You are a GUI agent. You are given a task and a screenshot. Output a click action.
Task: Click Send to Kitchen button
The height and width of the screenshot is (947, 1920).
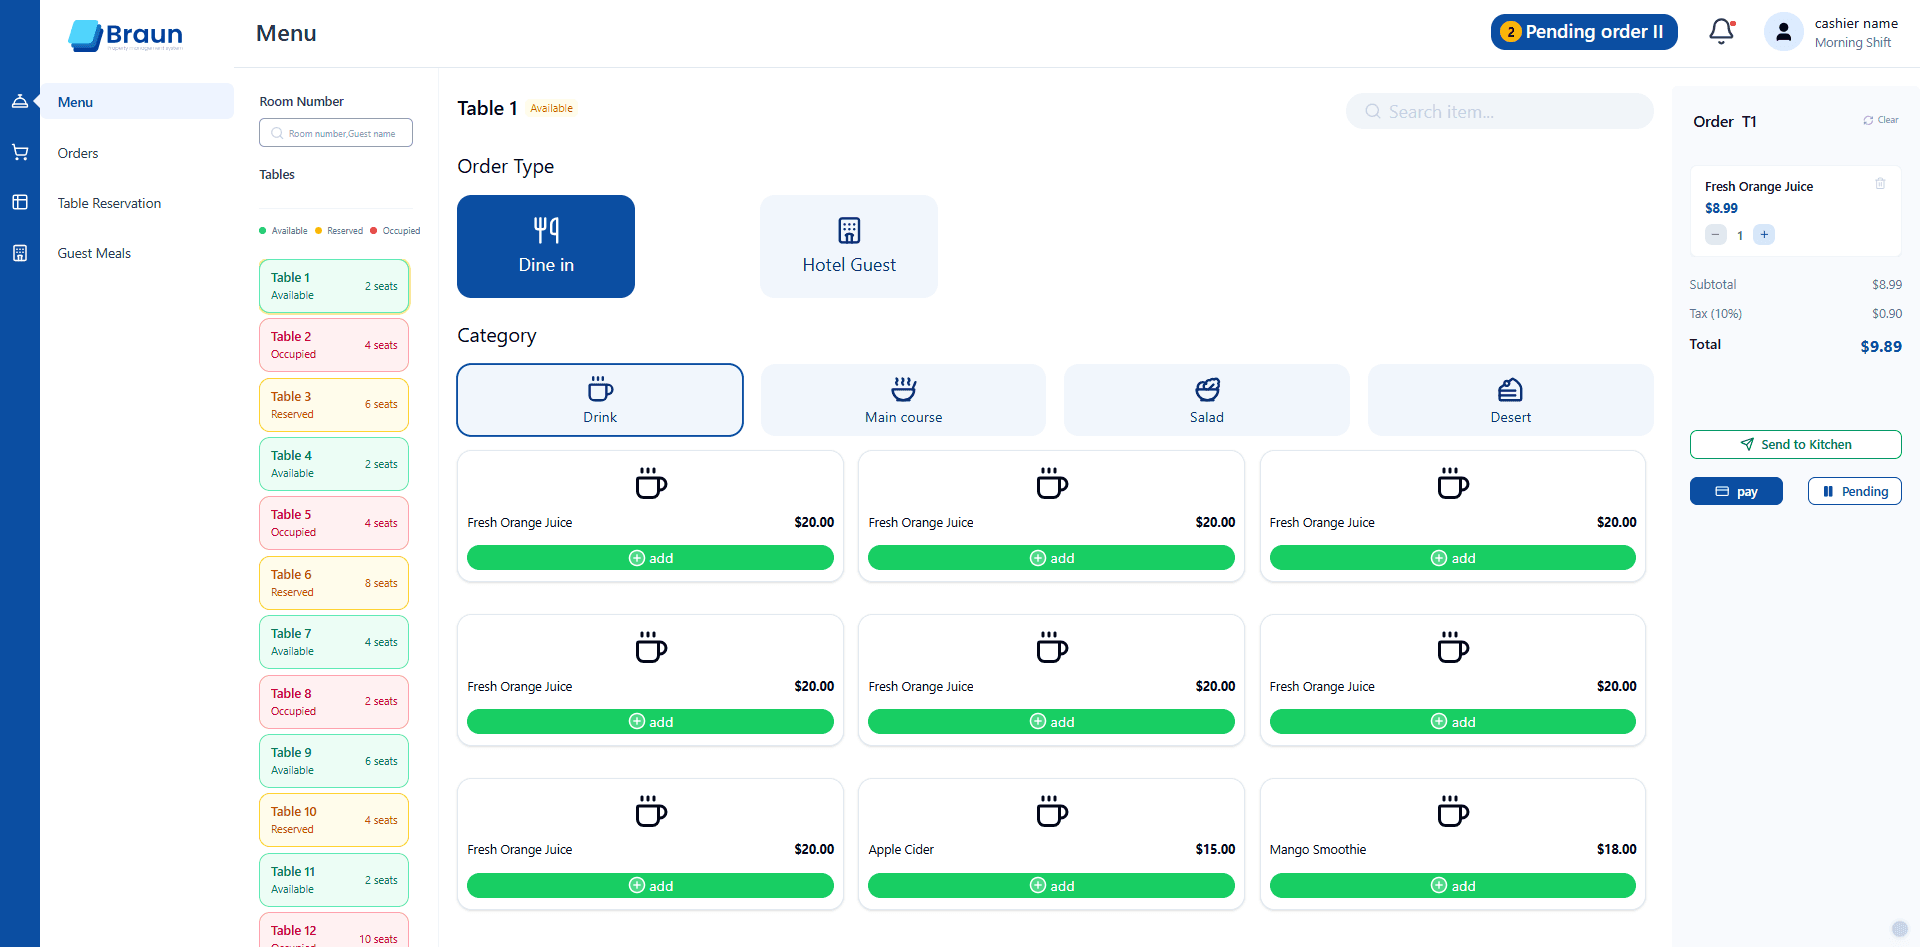coord(1796,444)
